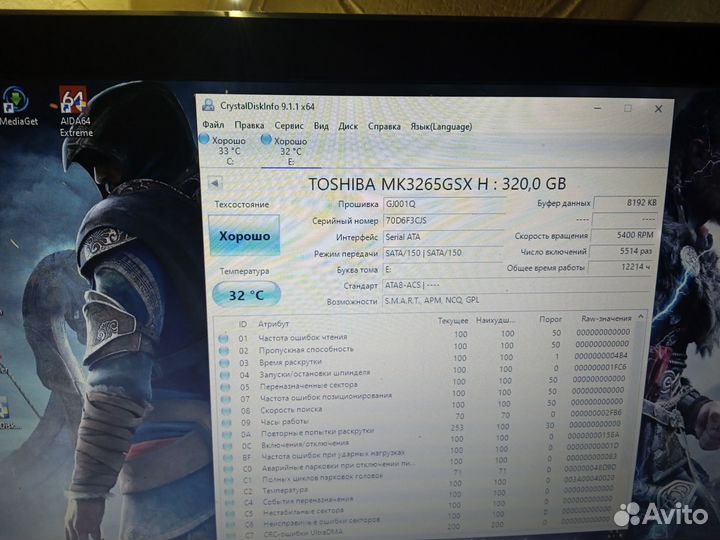720x540 pixels.
Task: Open the Правка menu
Action: click(249, 125)
